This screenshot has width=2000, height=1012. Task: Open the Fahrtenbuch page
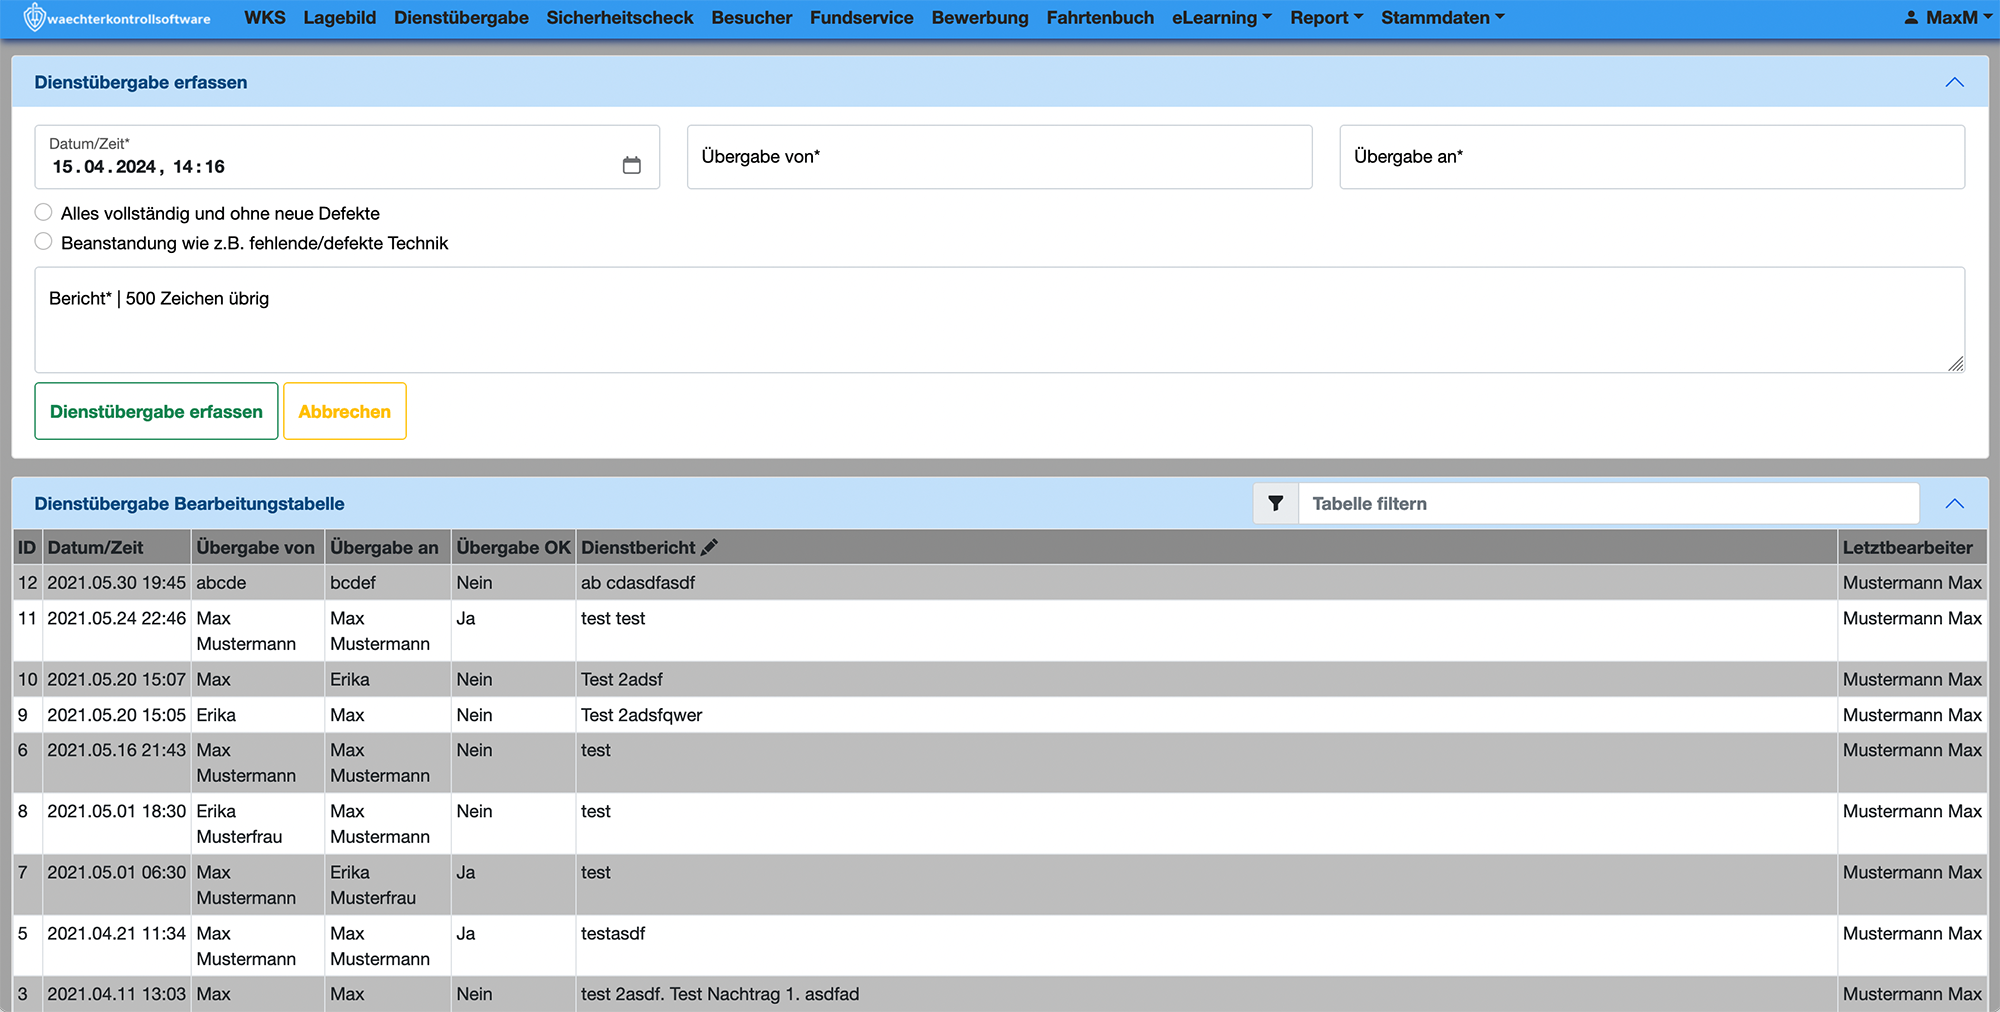tap(1100, 17)
